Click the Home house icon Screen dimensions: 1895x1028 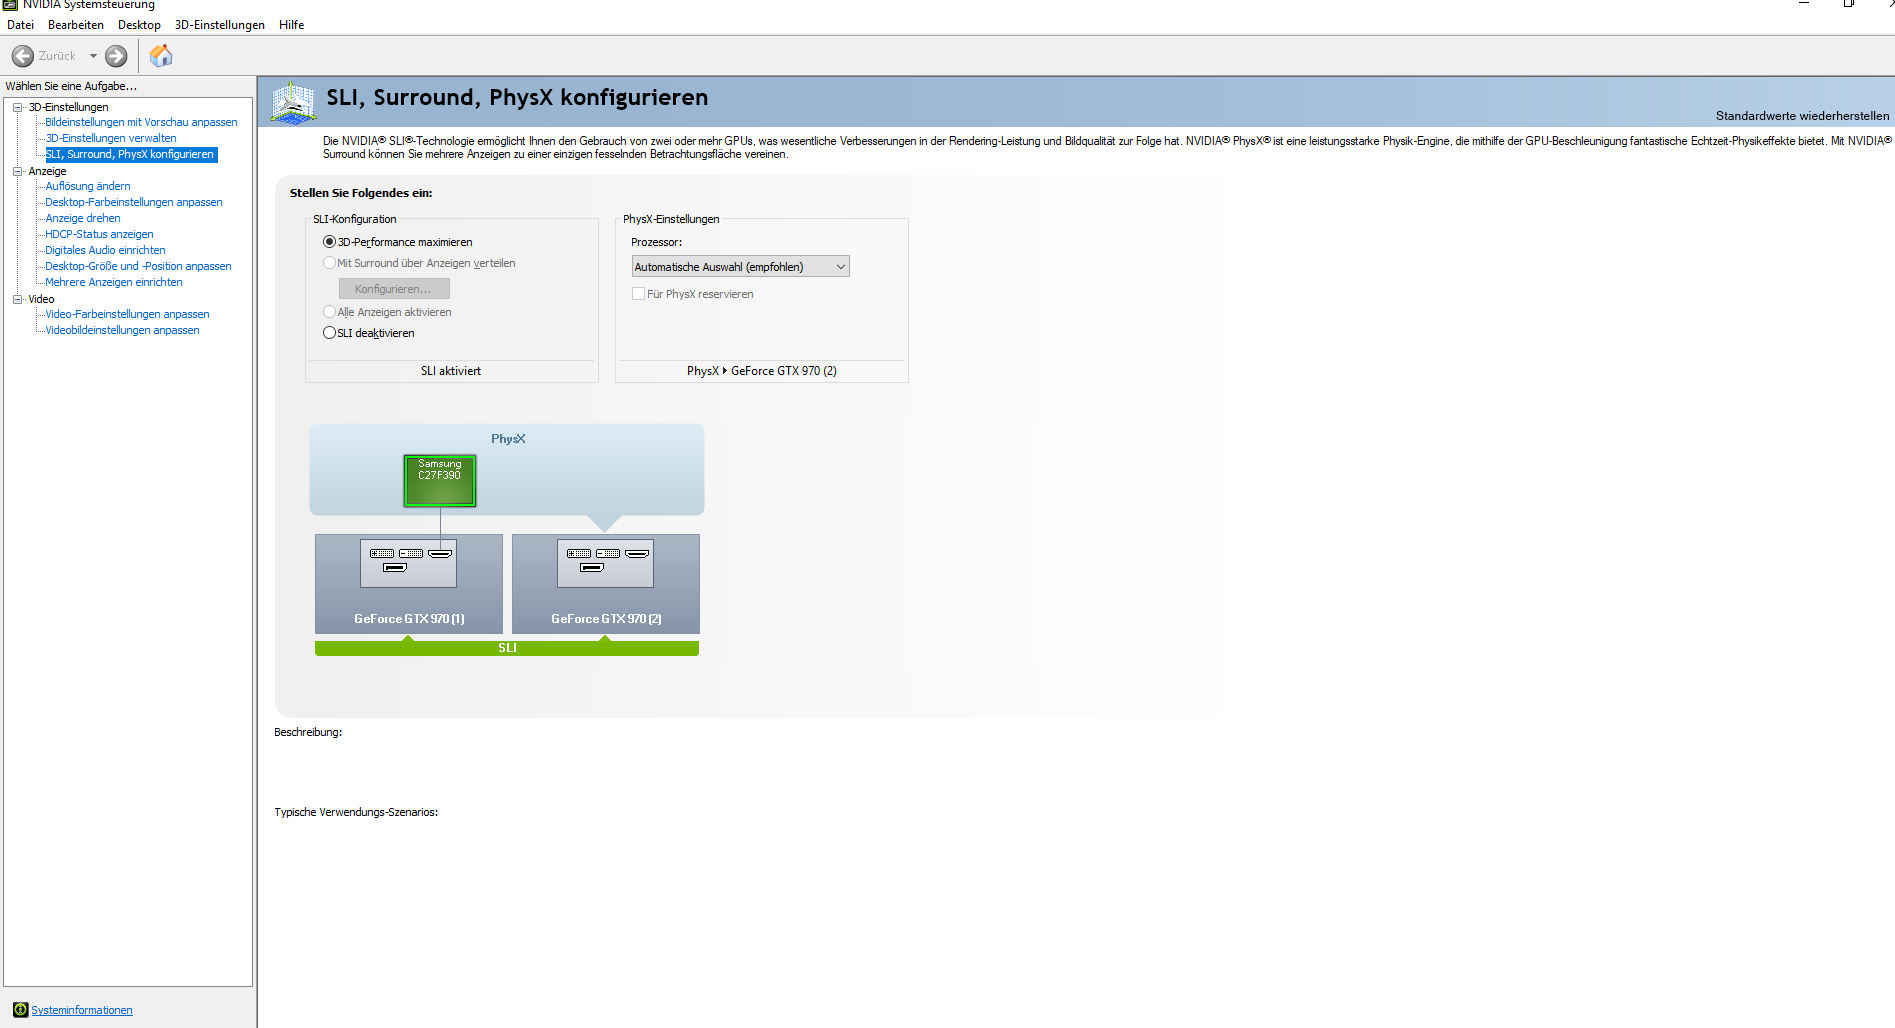click(161, 56)
